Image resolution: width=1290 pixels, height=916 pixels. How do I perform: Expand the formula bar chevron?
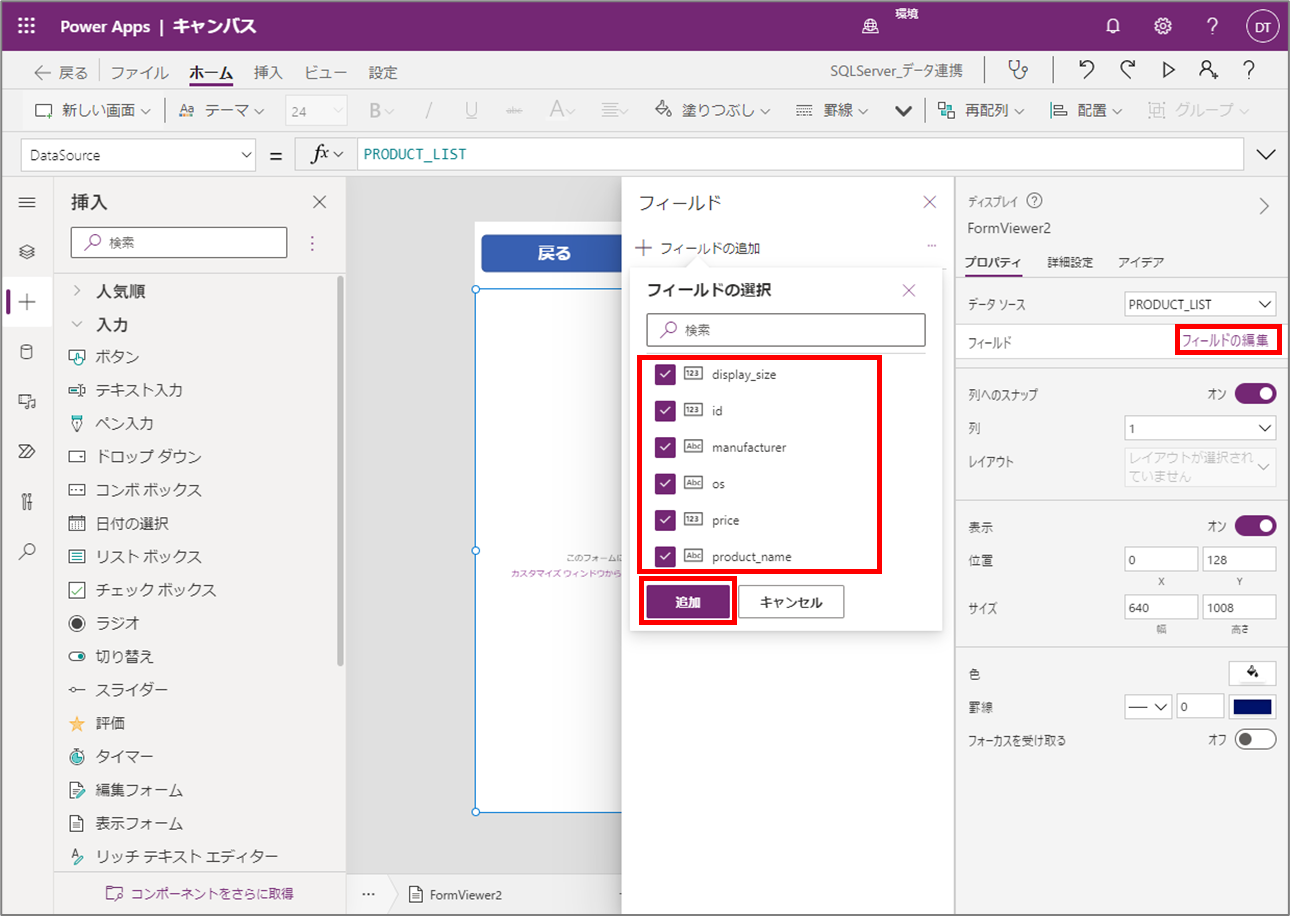pyautogui.click(x=1265, y=154)
